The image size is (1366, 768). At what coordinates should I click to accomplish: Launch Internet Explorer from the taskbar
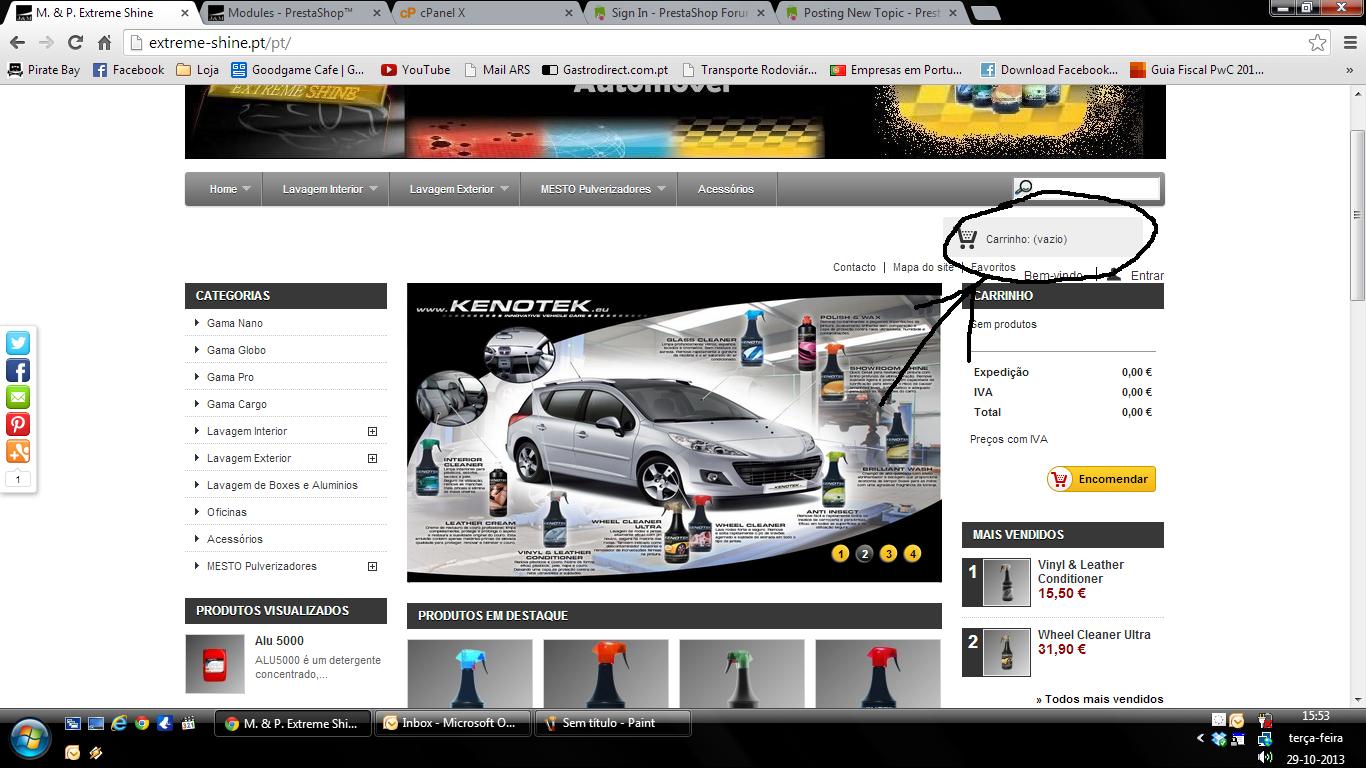pos(119,723)
